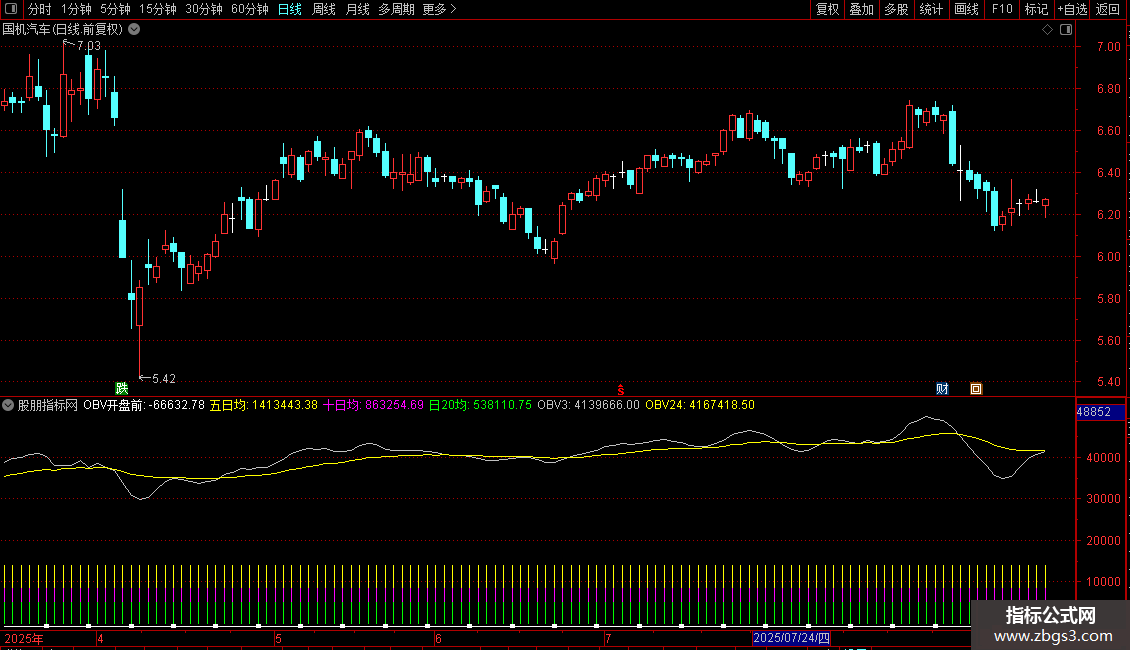Switch to 周线 weekly tab
This screenshot has height=650, width=1130.
pyautogui.click(x=324, y=9)
